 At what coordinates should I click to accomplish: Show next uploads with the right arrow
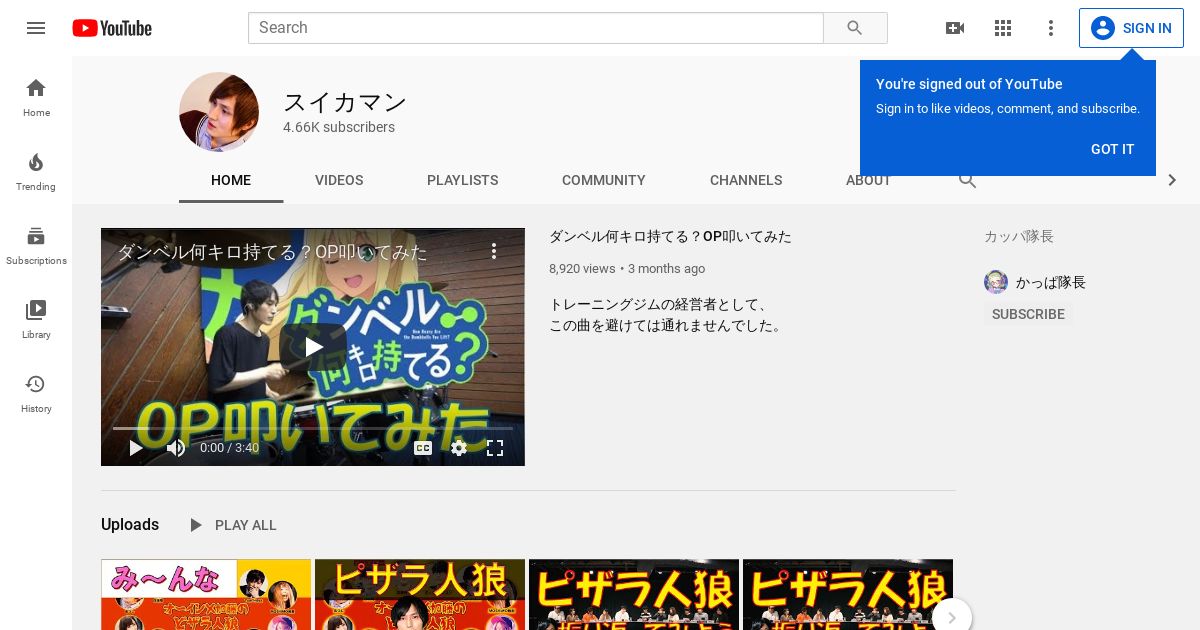pos(952,618)
